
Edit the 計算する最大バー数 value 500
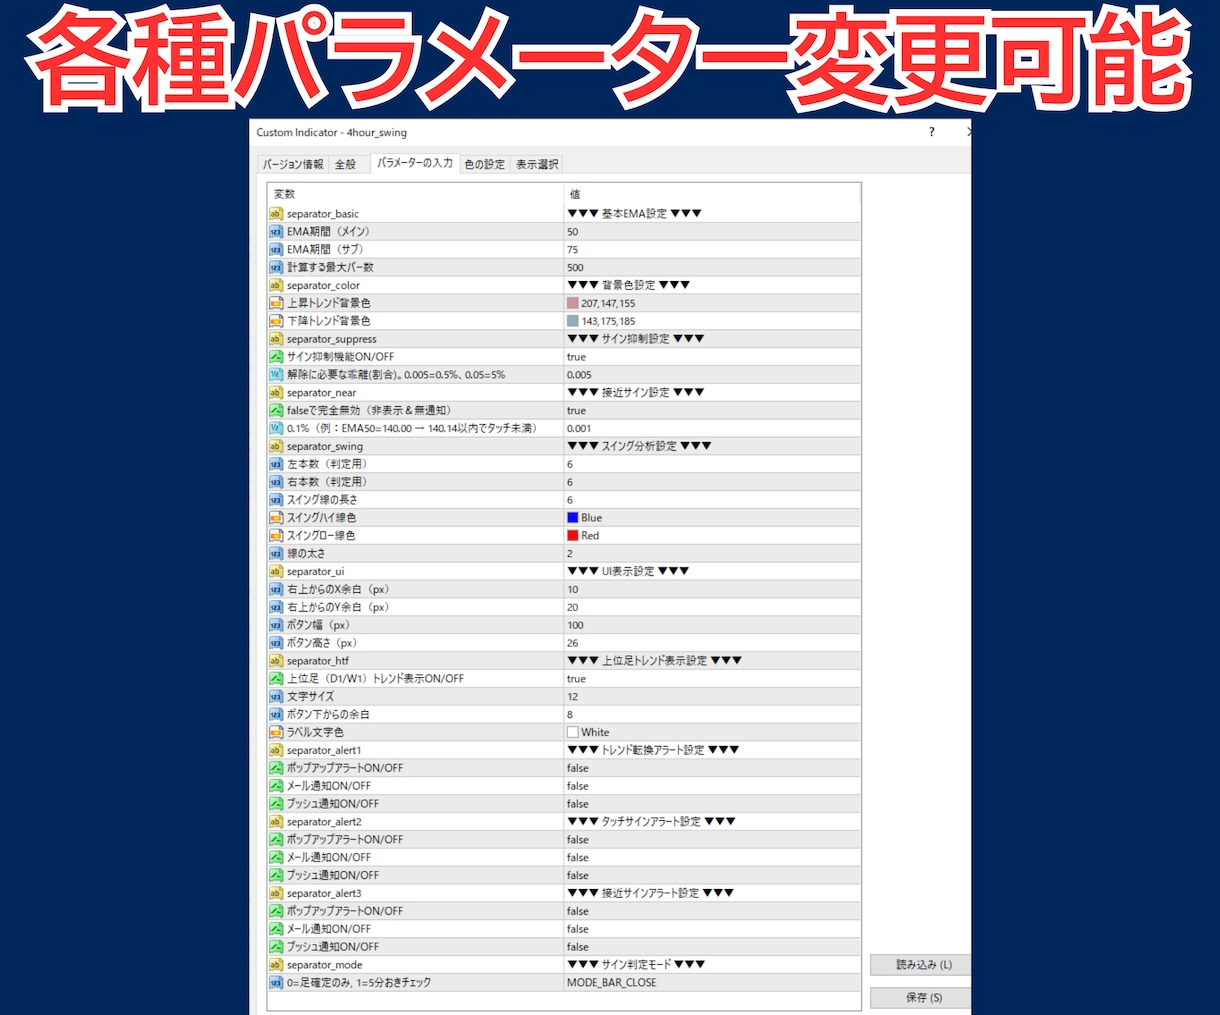coord(712,268)
